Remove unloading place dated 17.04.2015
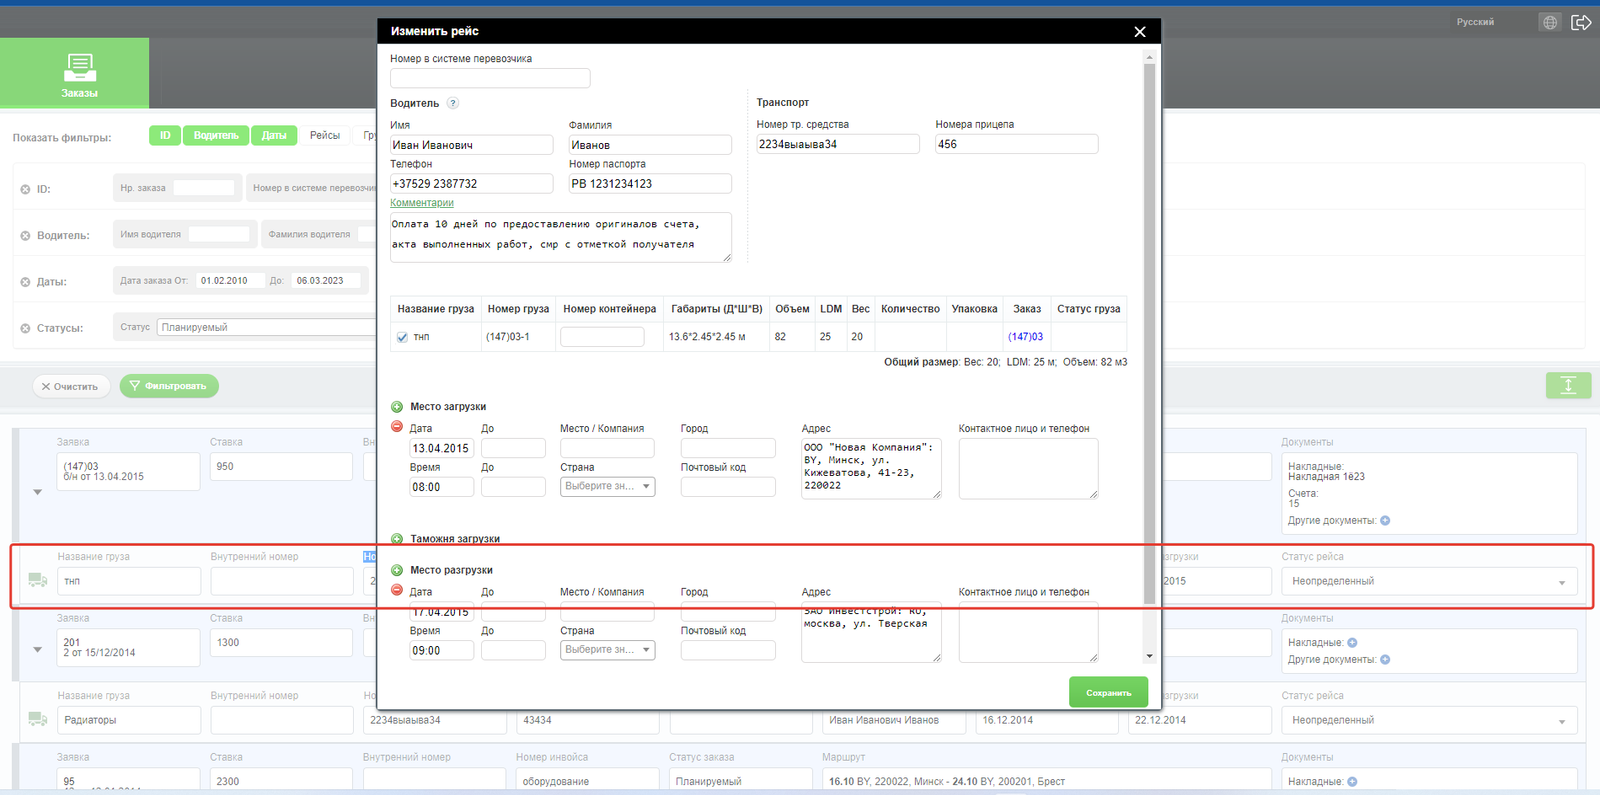 tap(397, 590)
